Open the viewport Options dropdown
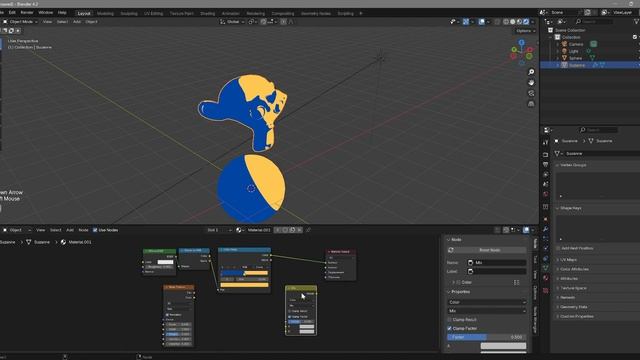Viewport: 640px width, 360px height. pos(525,31)
